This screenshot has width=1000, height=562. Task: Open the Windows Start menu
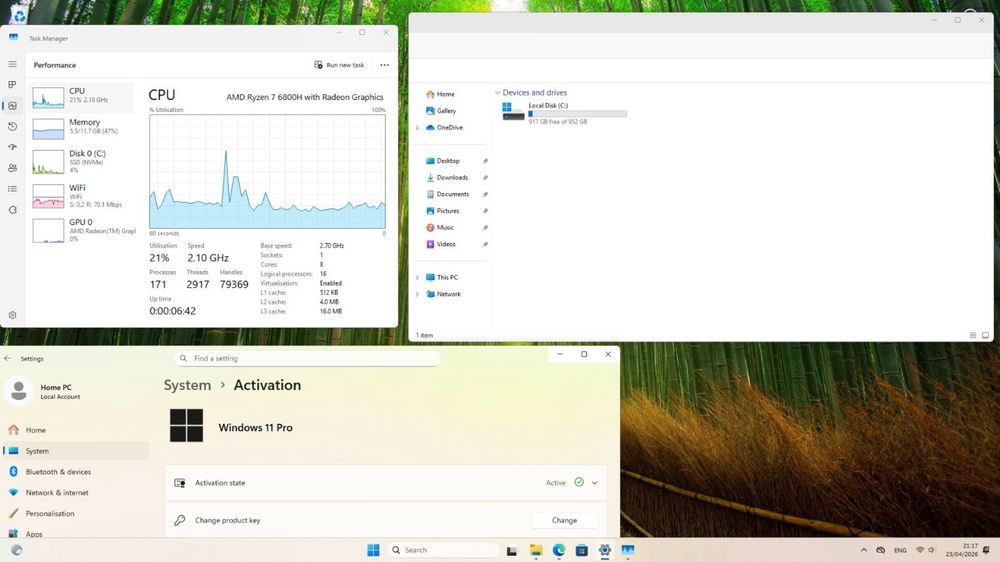[374, 550]
